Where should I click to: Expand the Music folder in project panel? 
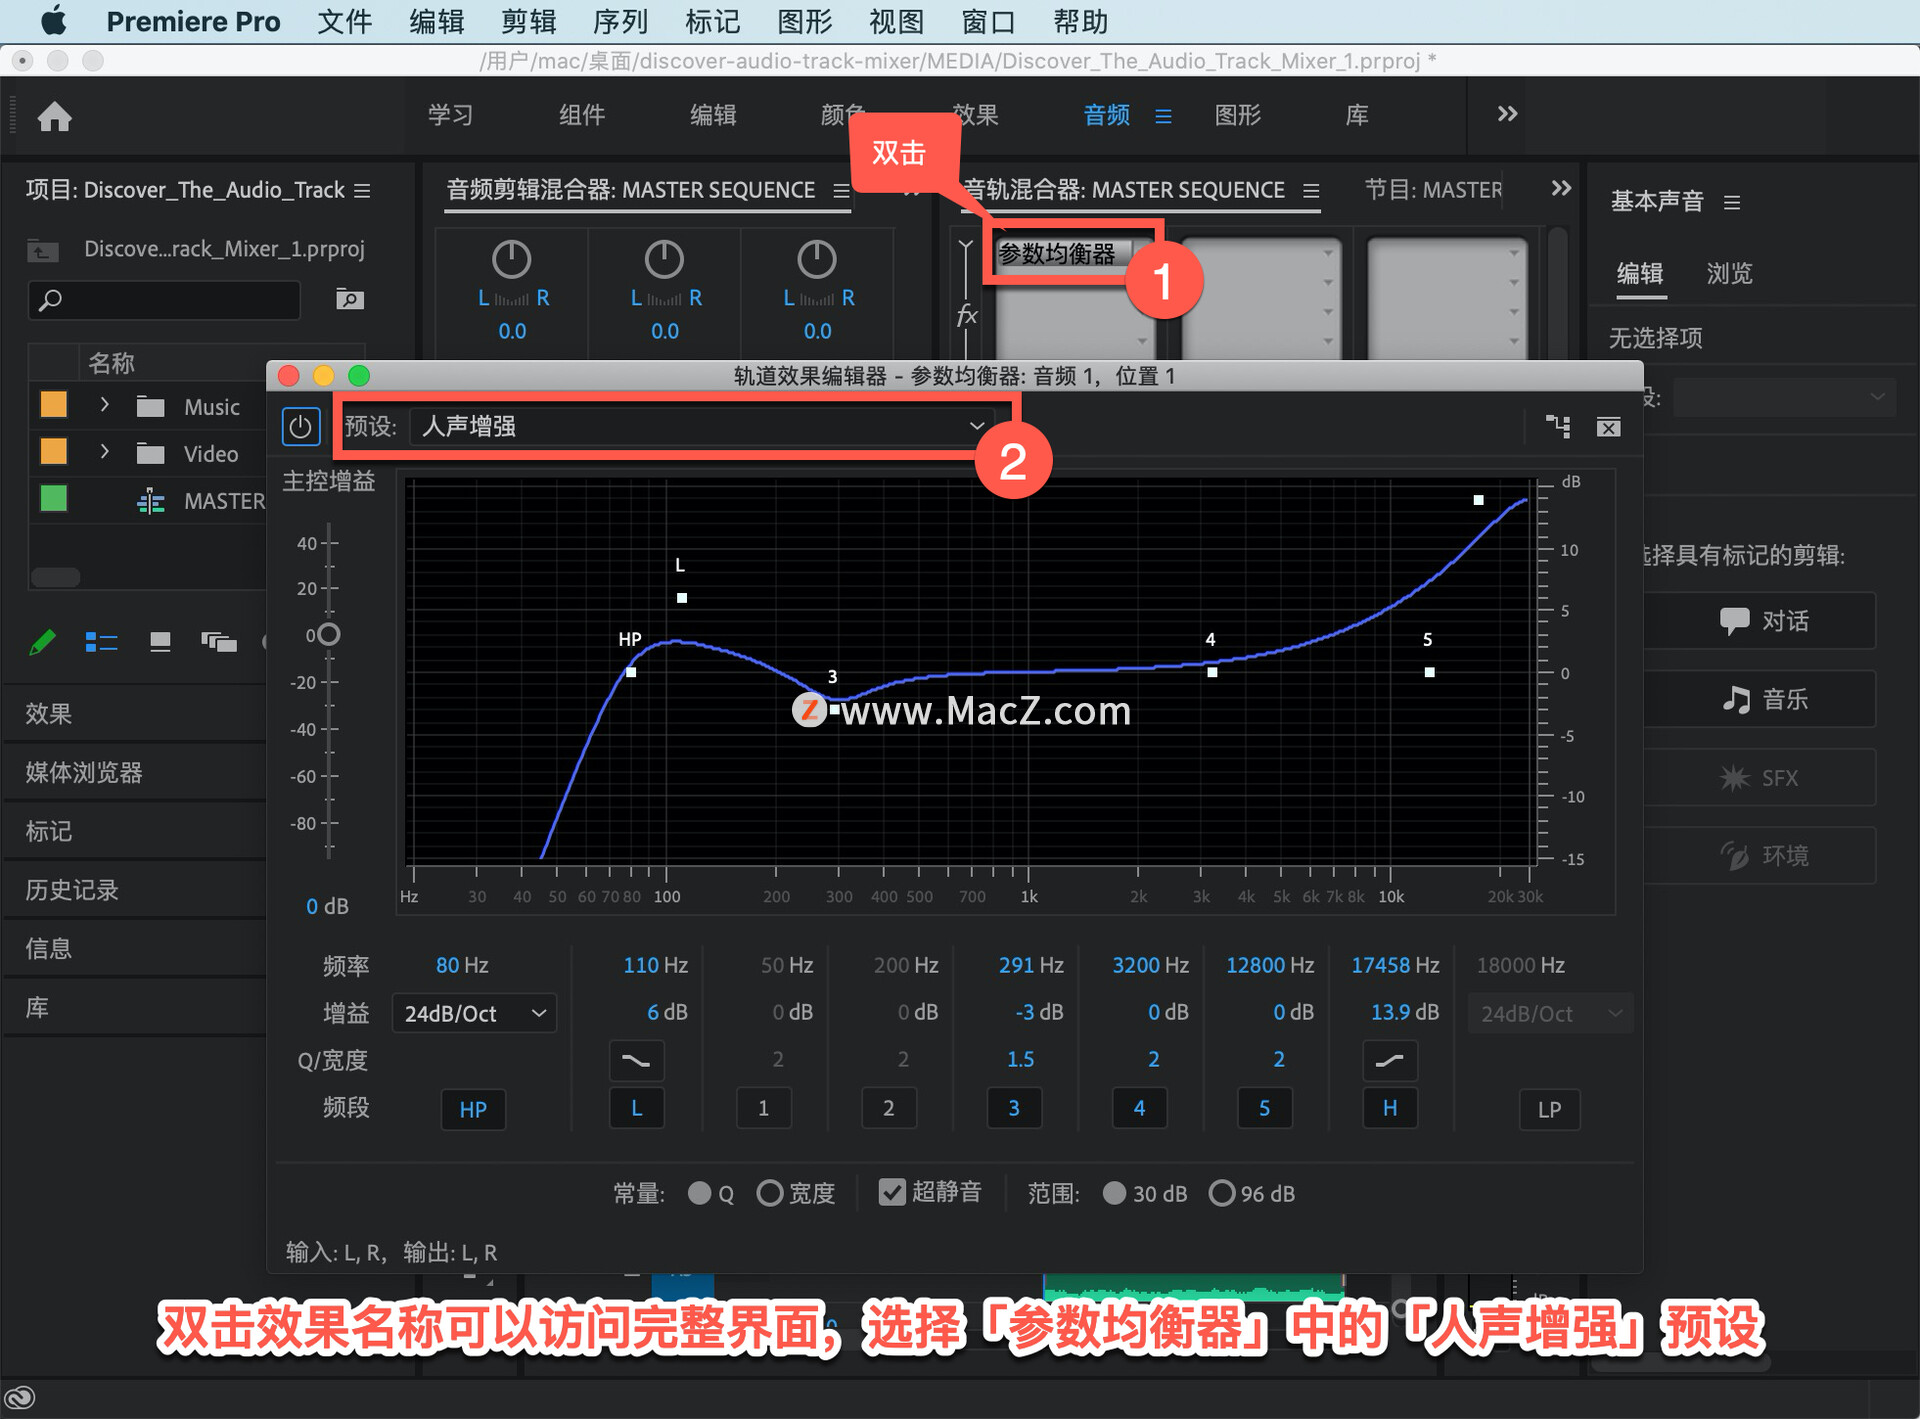pos(104,405)
